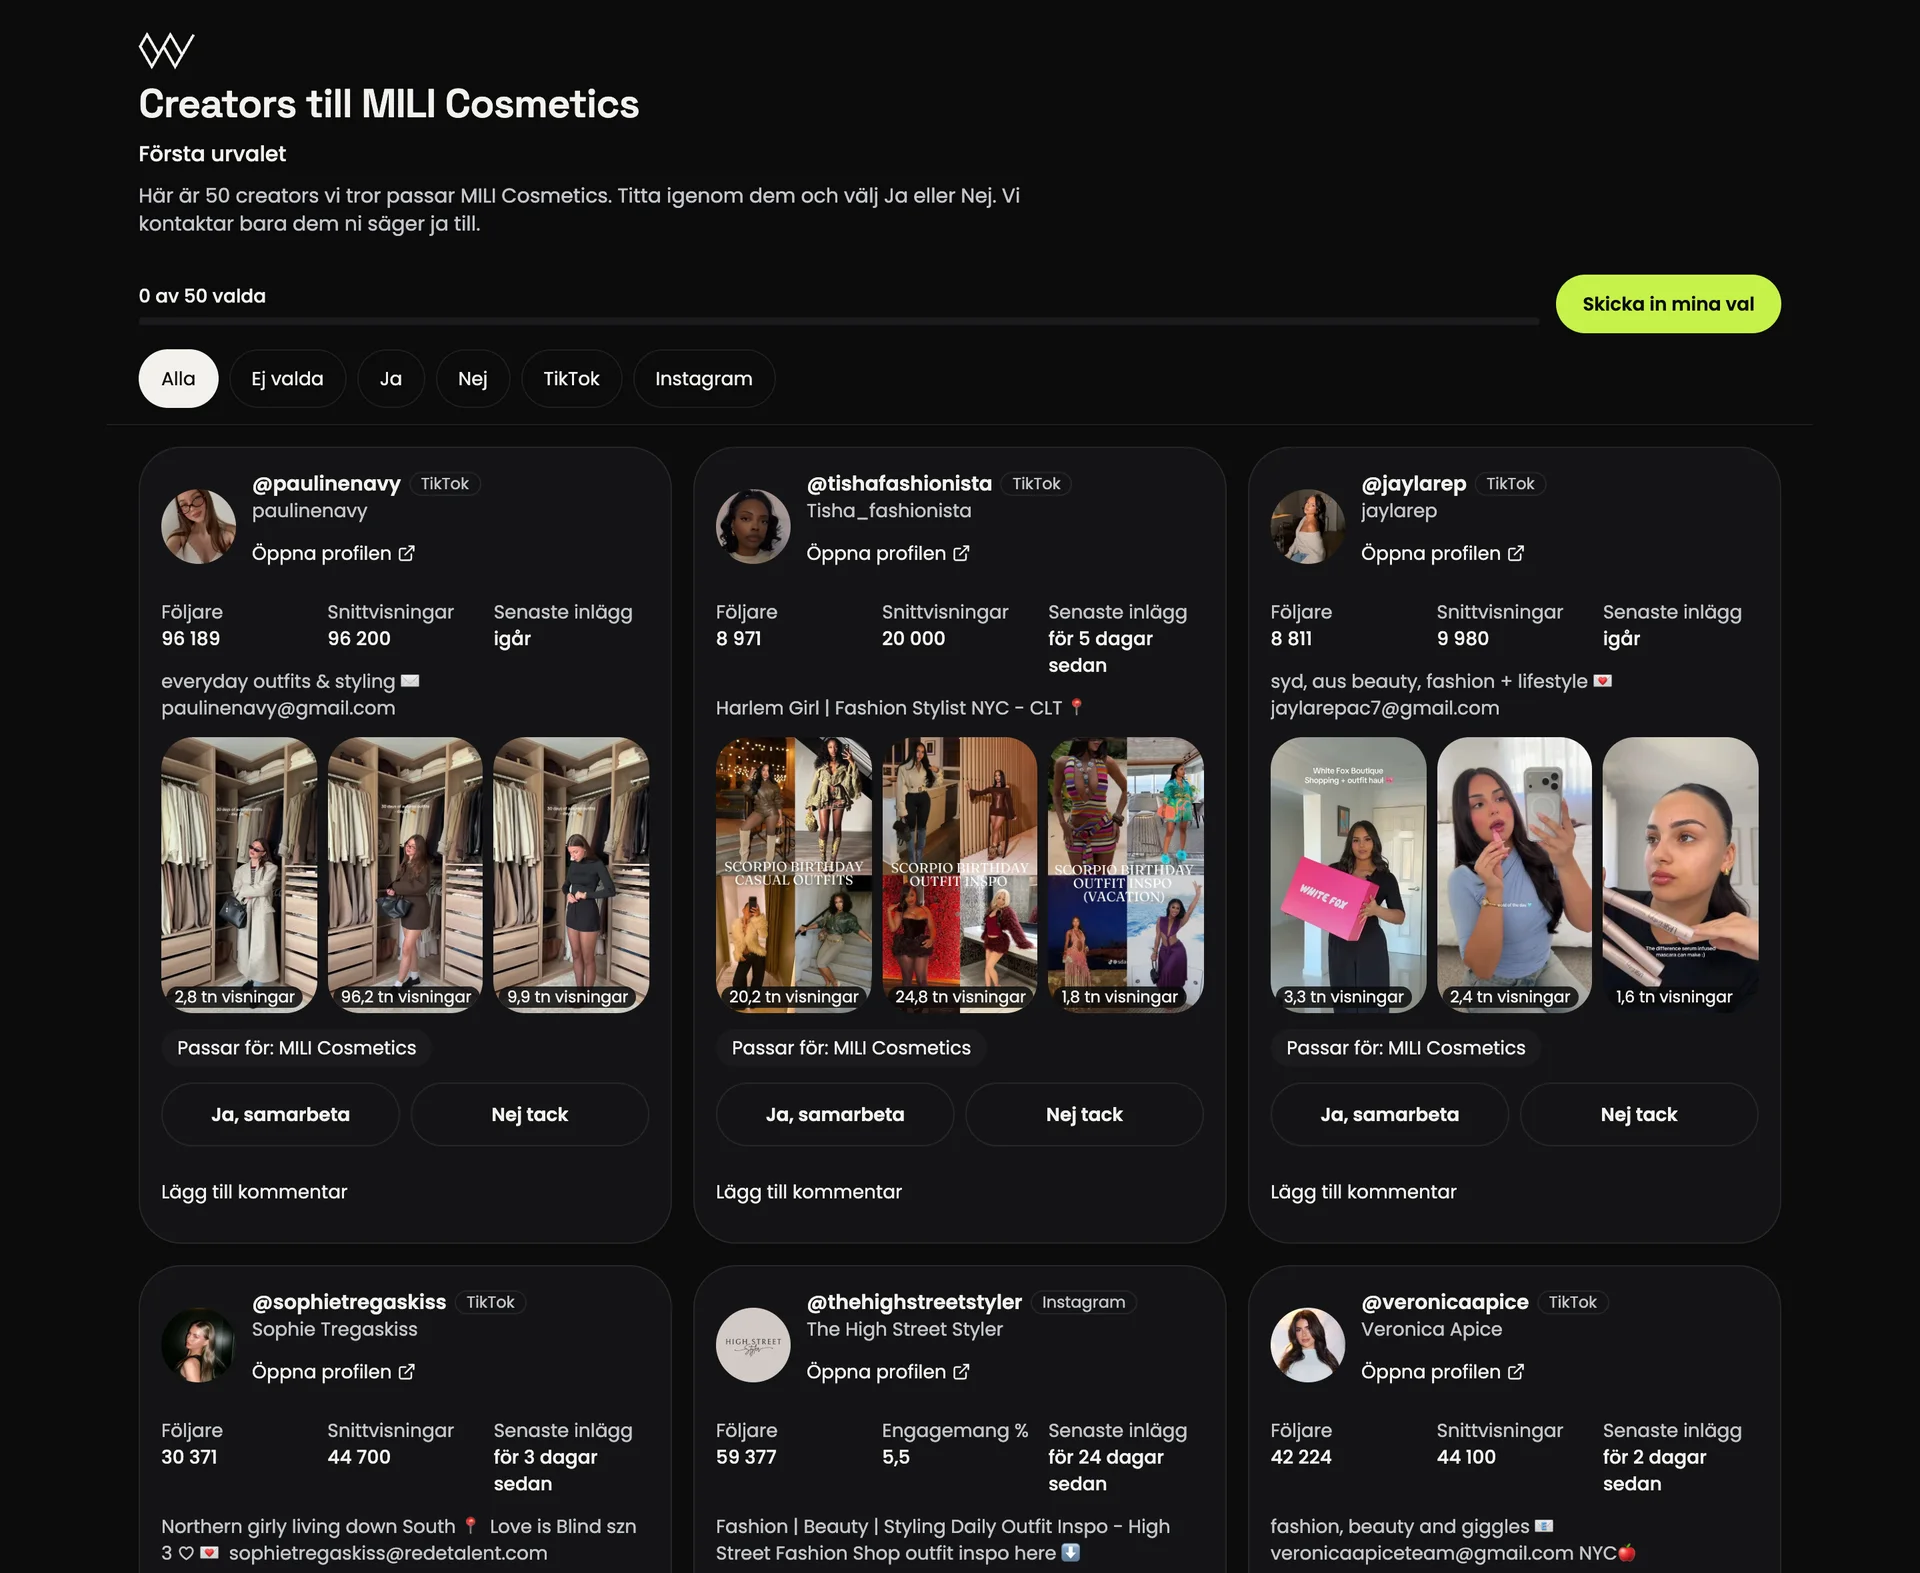Open profile link for @sophietregaskiss
Screen dimensions: 1920x1573
pyautogui.click(x=333, y=1372)
